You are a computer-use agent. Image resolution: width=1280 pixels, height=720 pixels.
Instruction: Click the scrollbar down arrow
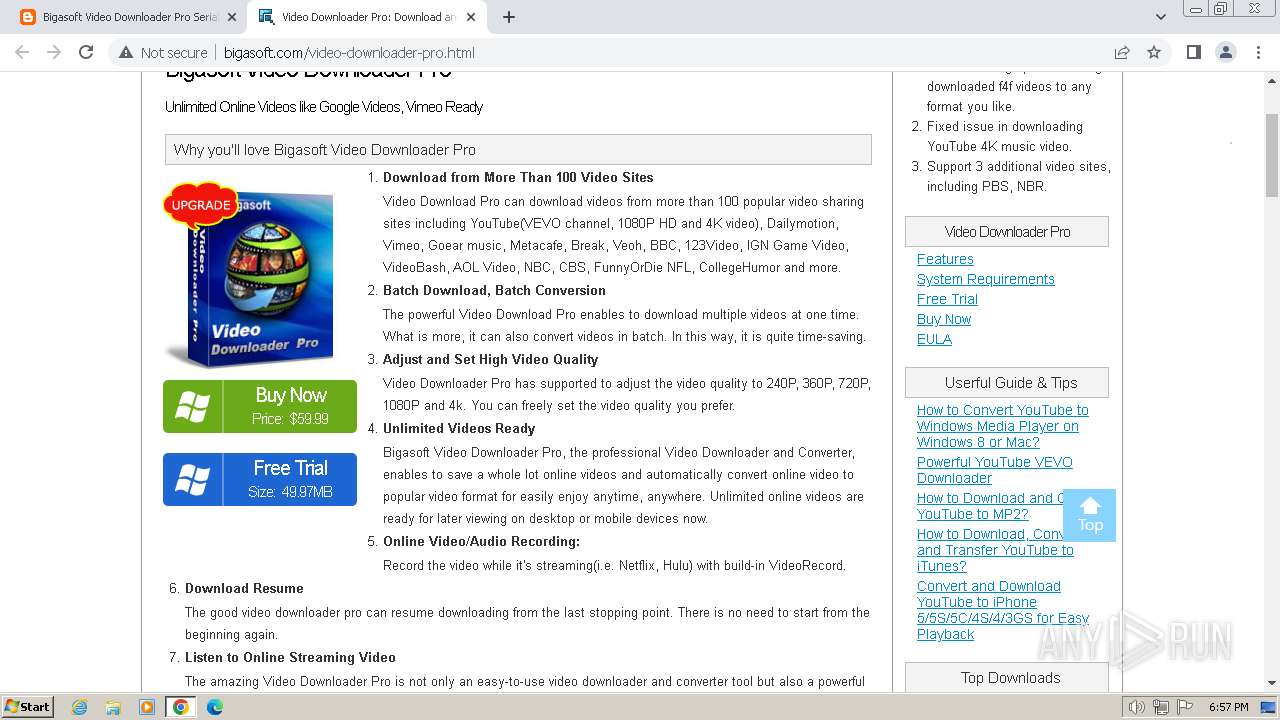[1272, 685]
